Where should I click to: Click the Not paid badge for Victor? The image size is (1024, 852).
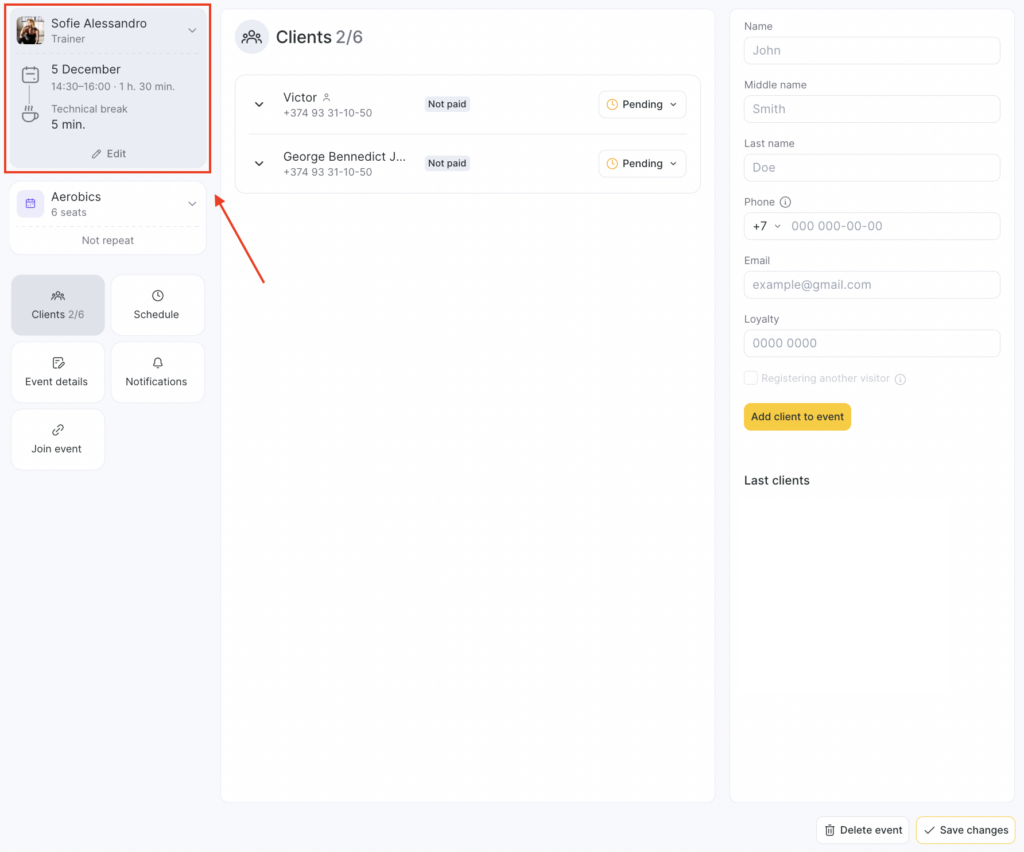click(x=447, y=104)
